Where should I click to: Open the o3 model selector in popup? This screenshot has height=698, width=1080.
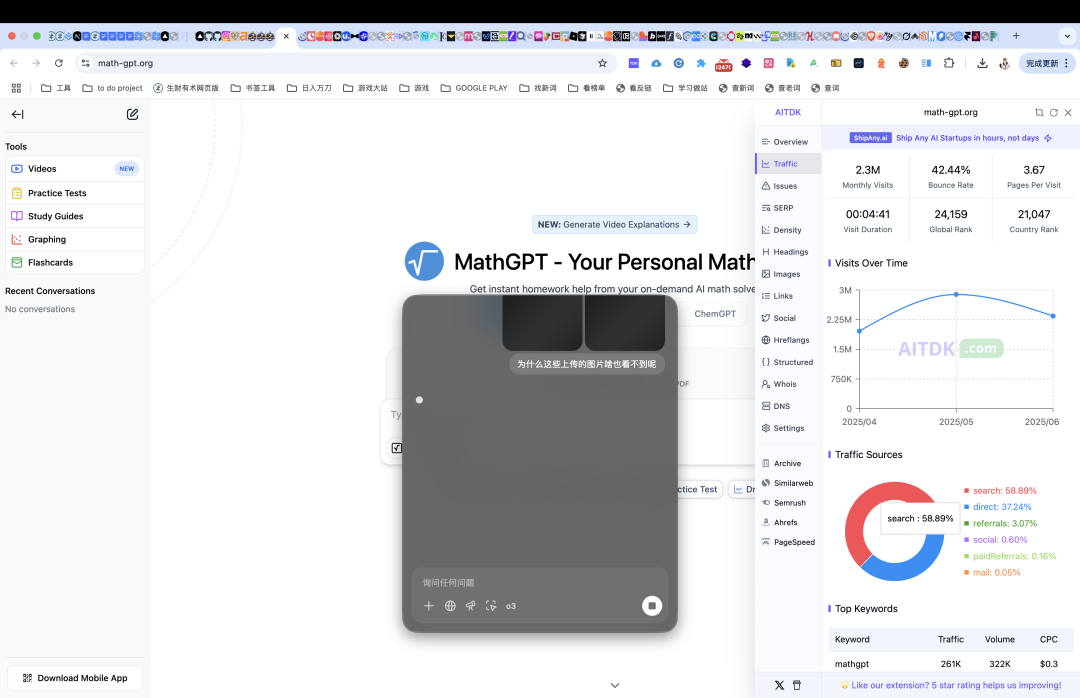tap(510, 606)
